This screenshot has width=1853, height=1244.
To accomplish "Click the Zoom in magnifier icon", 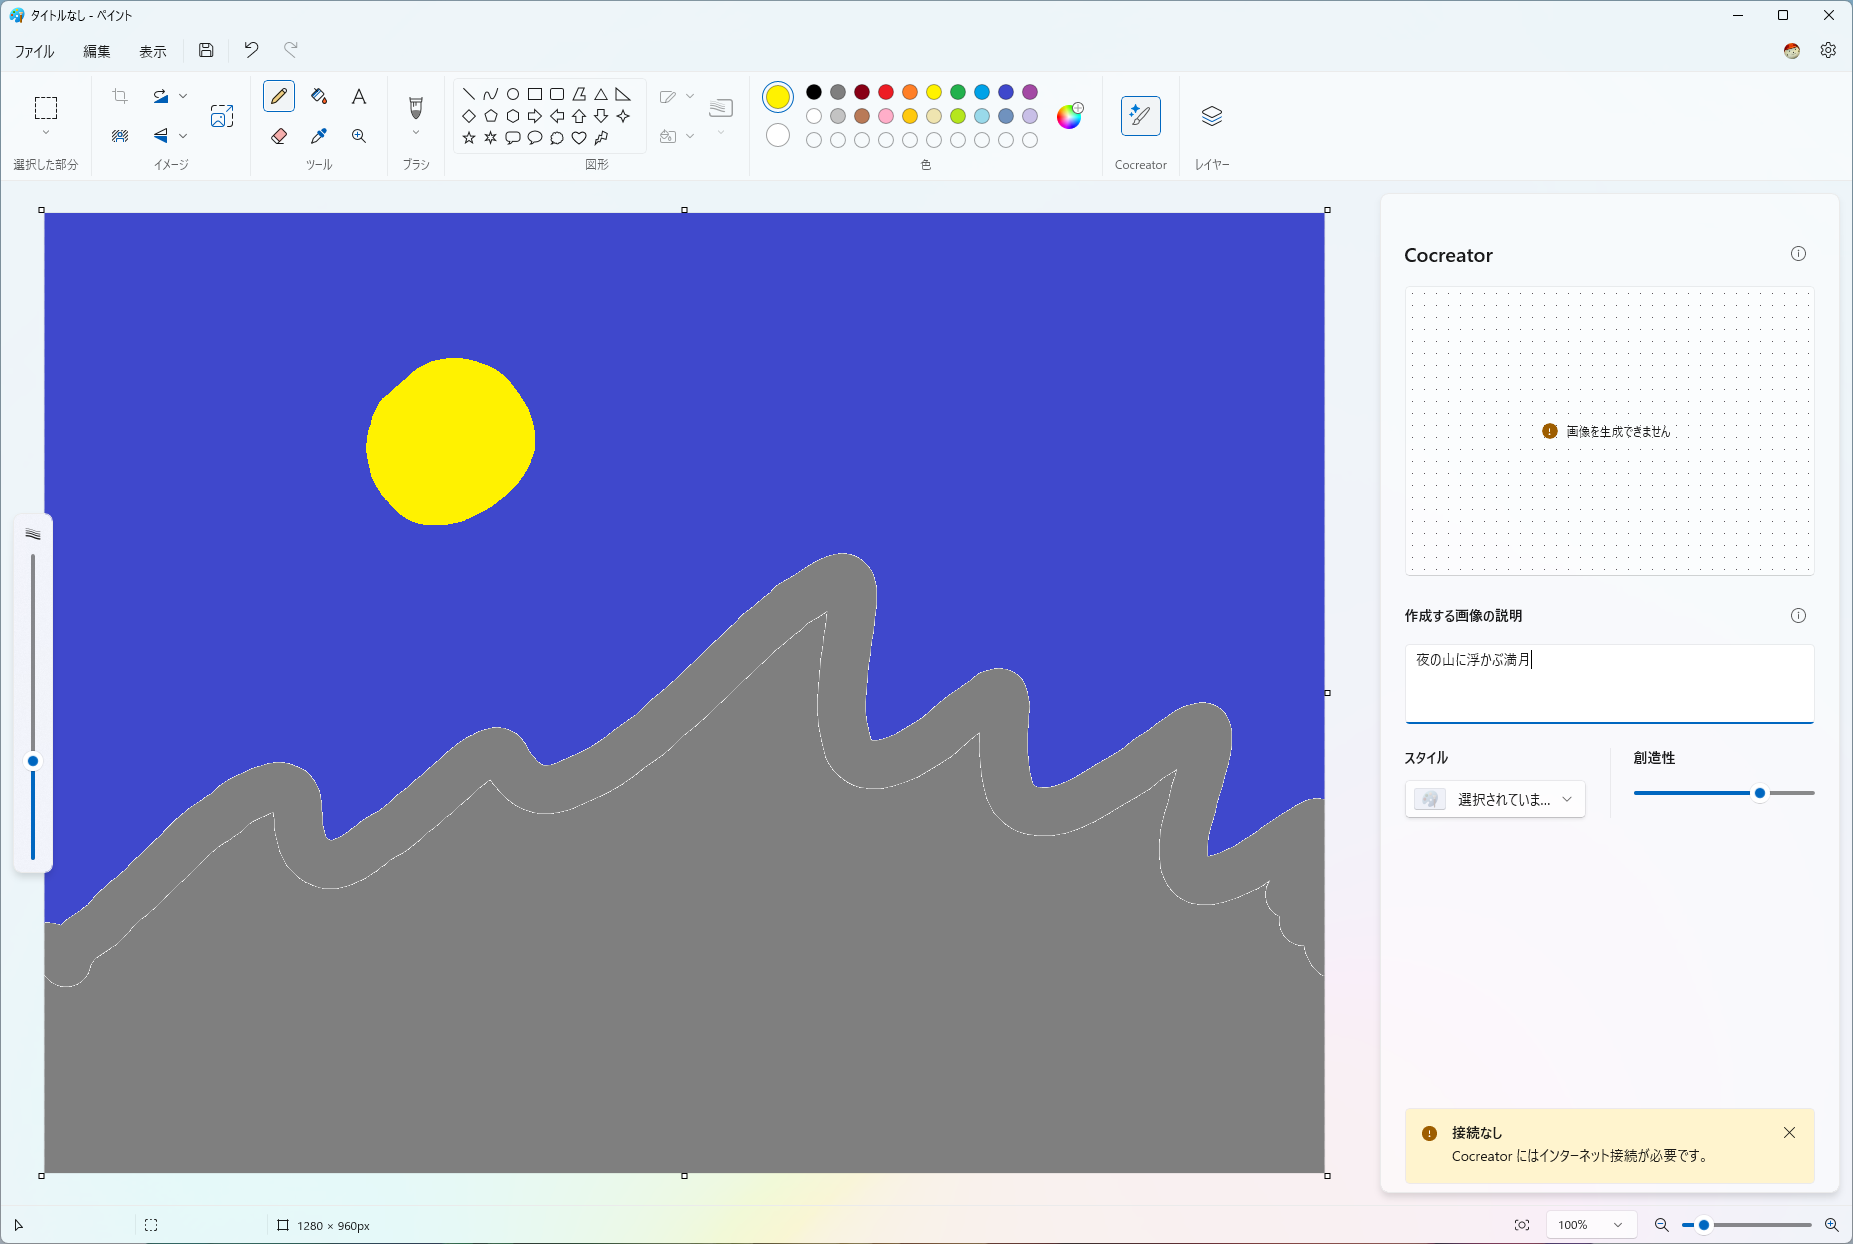I will click(1831, 1225).
